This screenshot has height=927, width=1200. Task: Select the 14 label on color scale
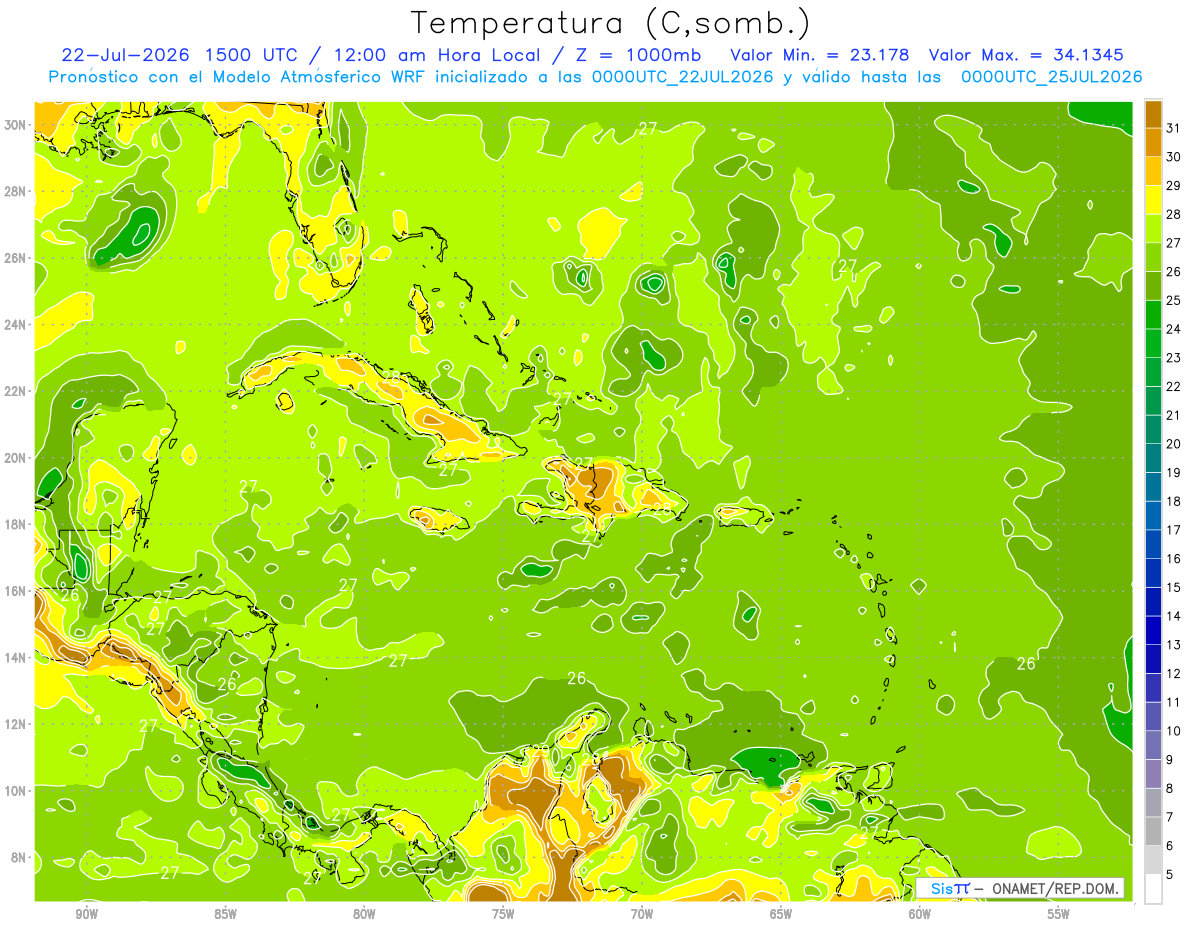pos(1174,616)
